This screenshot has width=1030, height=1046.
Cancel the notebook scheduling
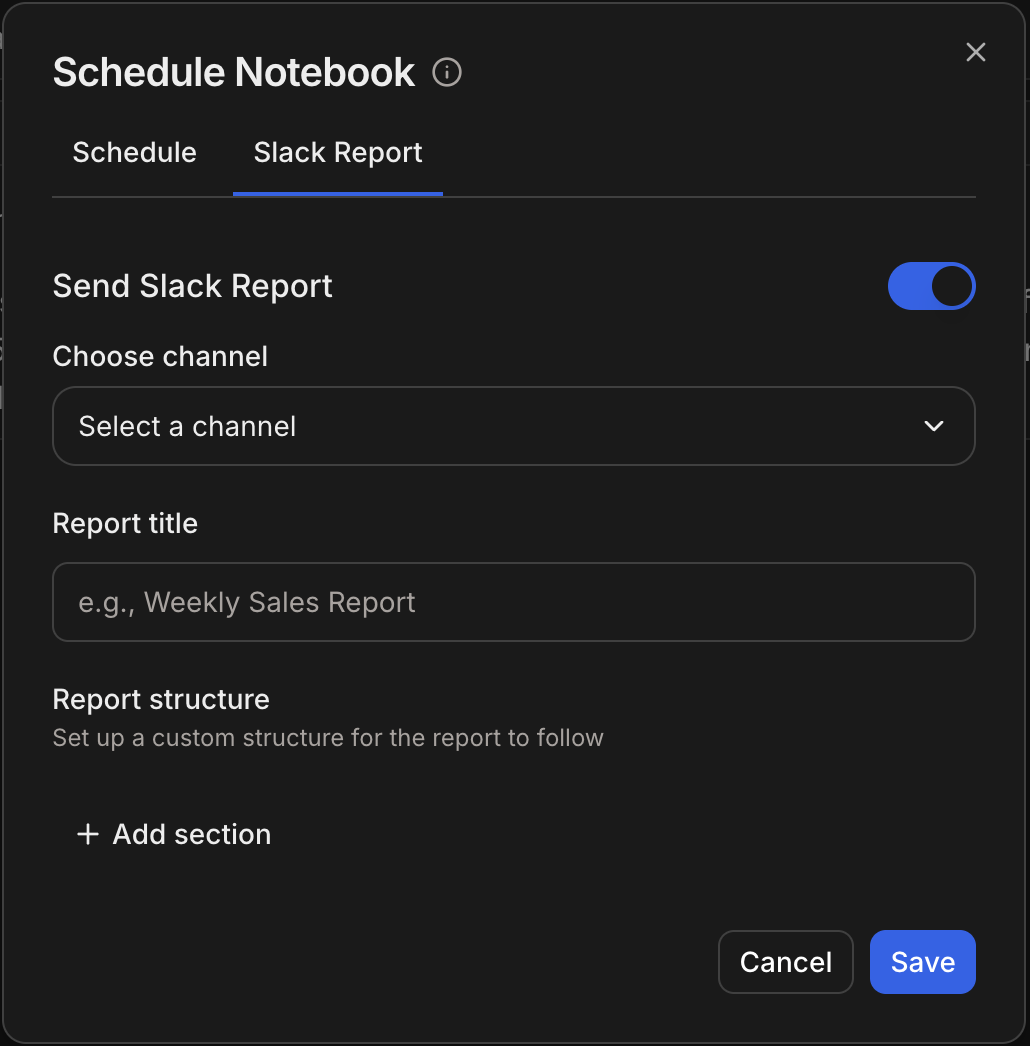point(785,961)
